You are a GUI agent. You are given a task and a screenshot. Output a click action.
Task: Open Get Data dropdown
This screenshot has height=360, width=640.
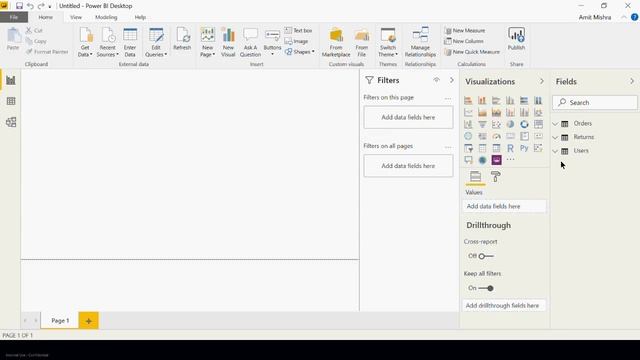tap(85, 42)
